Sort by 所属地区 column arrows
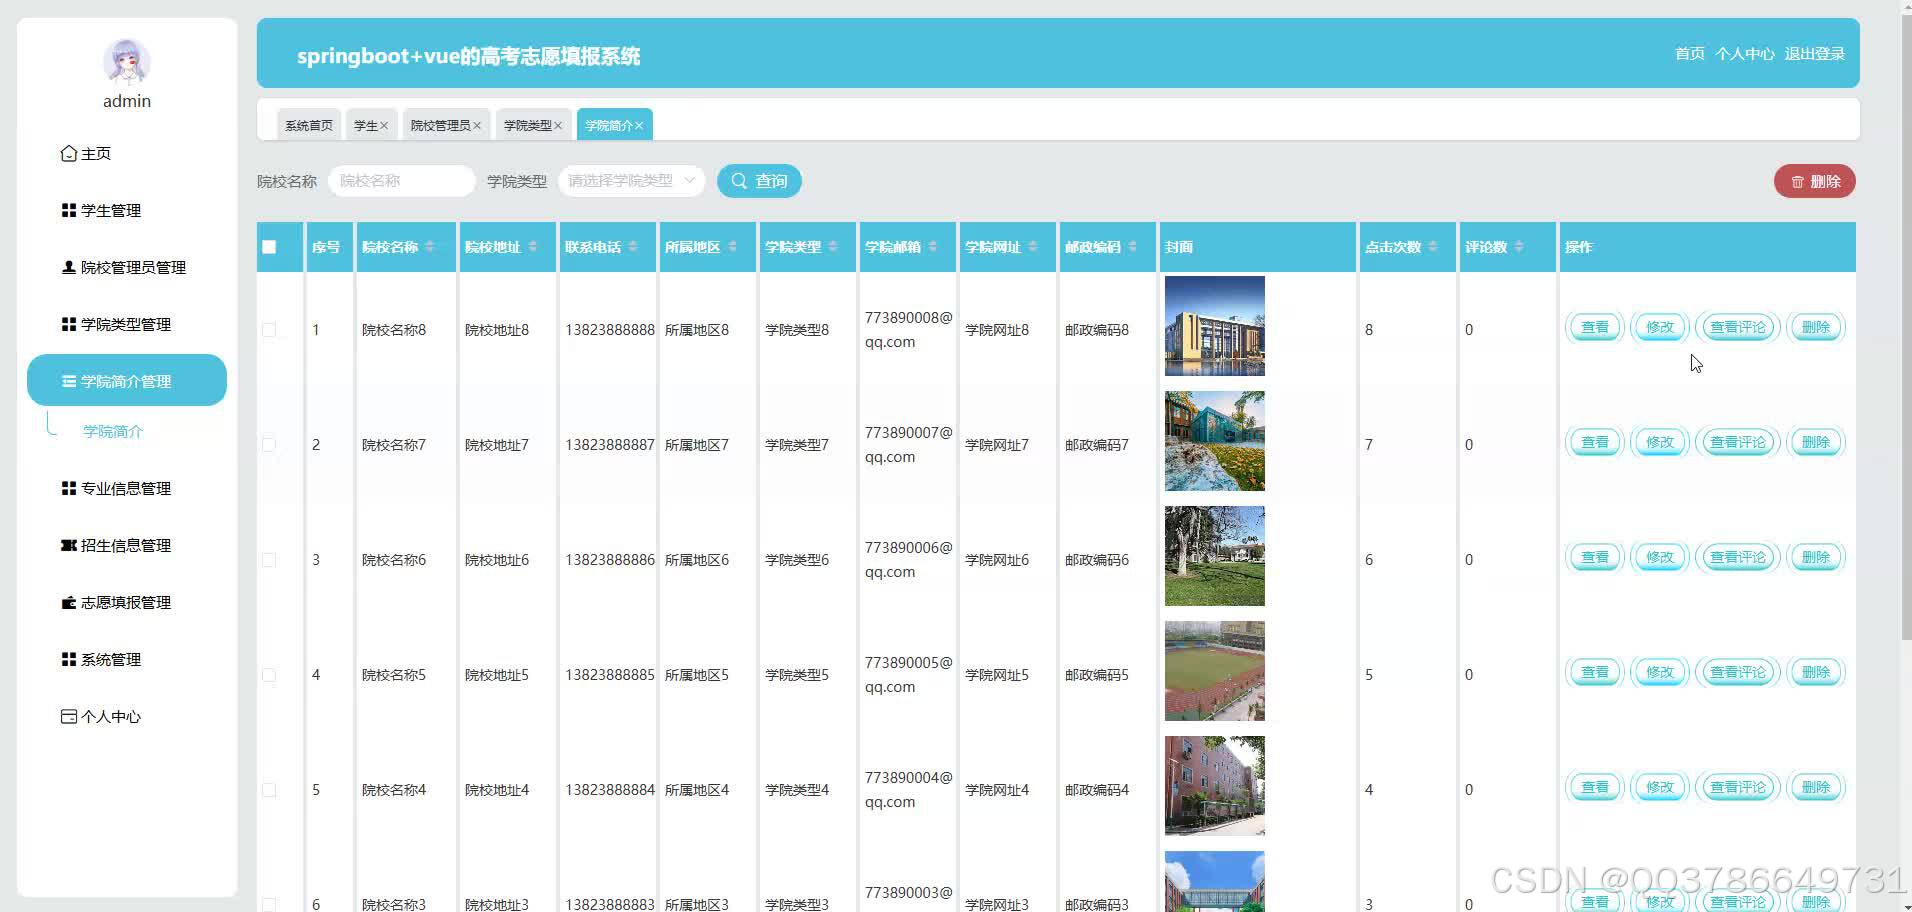Screen dimensions: 1912x912 coord(733,247)
